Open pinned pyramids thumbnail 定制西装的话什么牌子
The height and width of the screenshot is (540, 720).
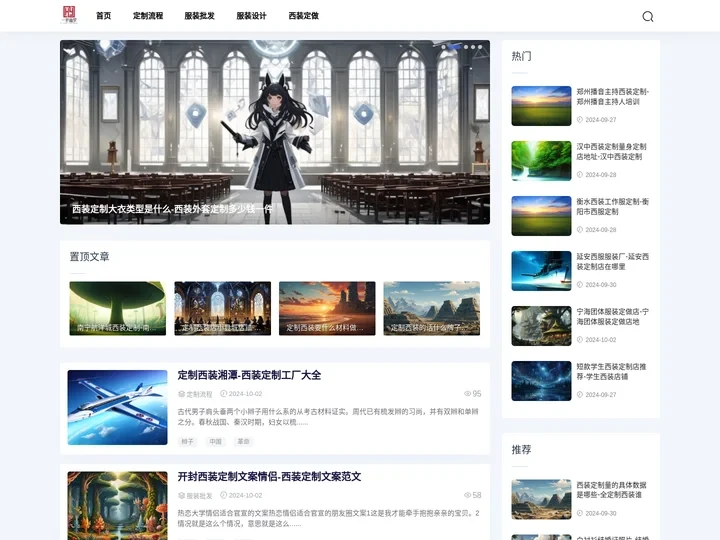(432, 308)
